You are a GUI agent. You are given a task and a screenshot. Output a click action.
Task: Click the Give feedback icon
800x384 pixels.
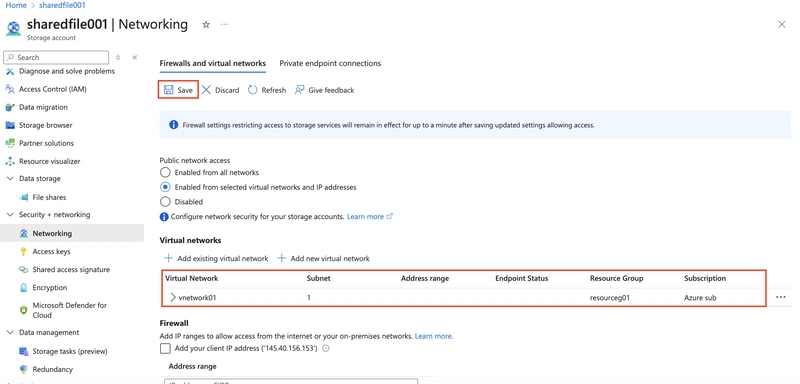click(299, 90)
